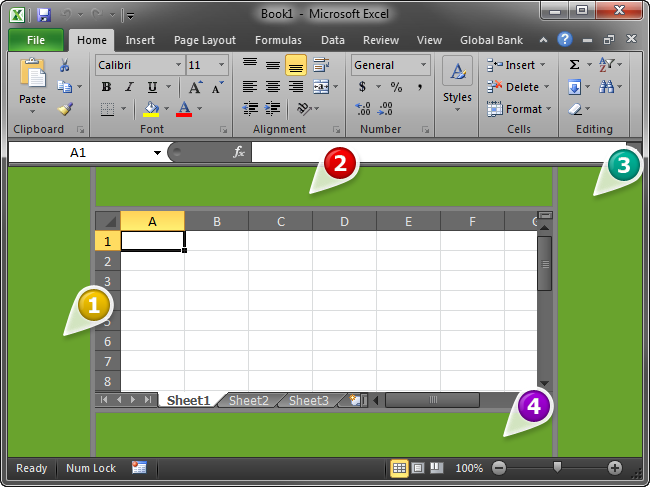Image resolution: width=650 pixels, height=487 pixels.
Task: Click the Copy icon in Clipboard
Action: click(64, 87)
